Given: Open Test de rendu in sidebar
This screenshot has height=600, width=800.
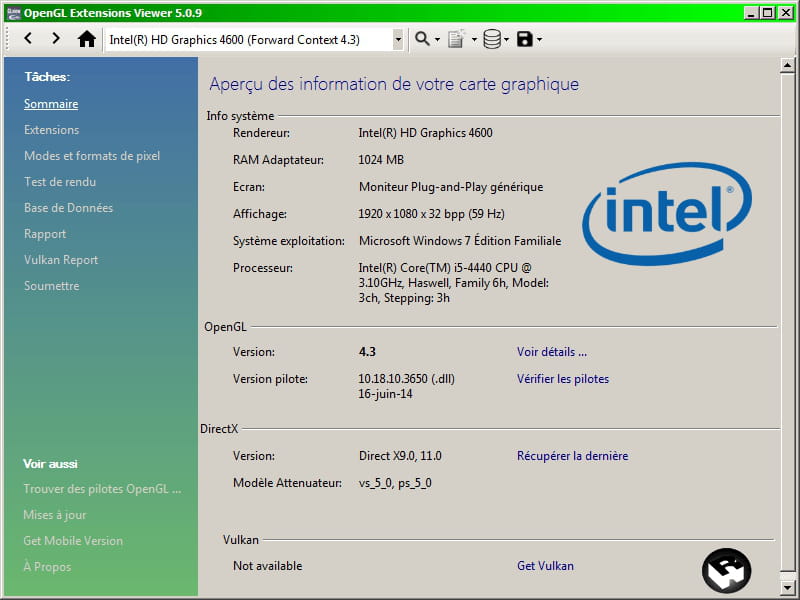Looking at the screenshot, I should click(60, 182).
